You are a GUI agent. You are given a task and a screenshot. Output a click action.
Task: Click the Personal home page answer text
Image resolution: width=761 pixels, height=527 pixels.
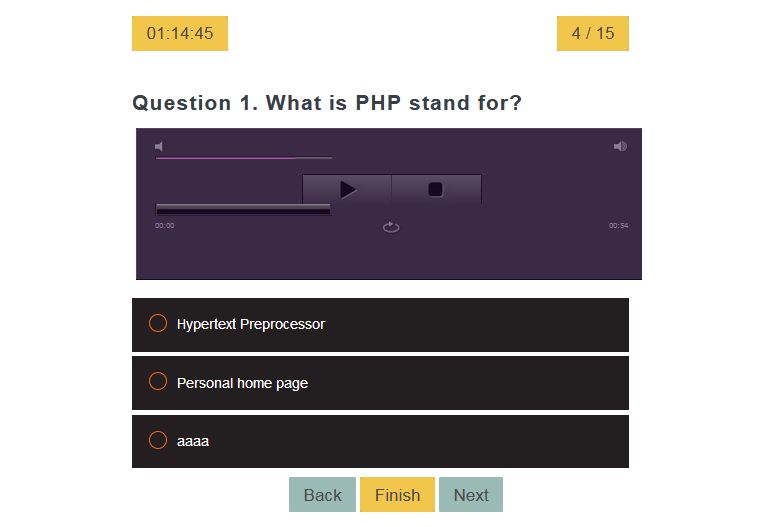coord(242,383)
